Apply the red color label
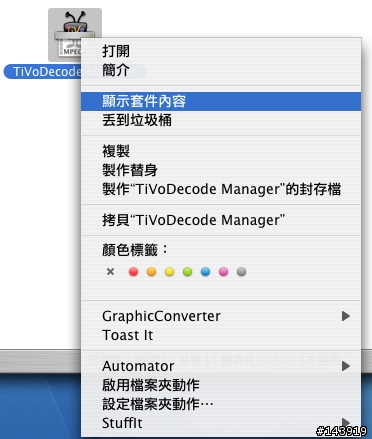 [133, 272]
